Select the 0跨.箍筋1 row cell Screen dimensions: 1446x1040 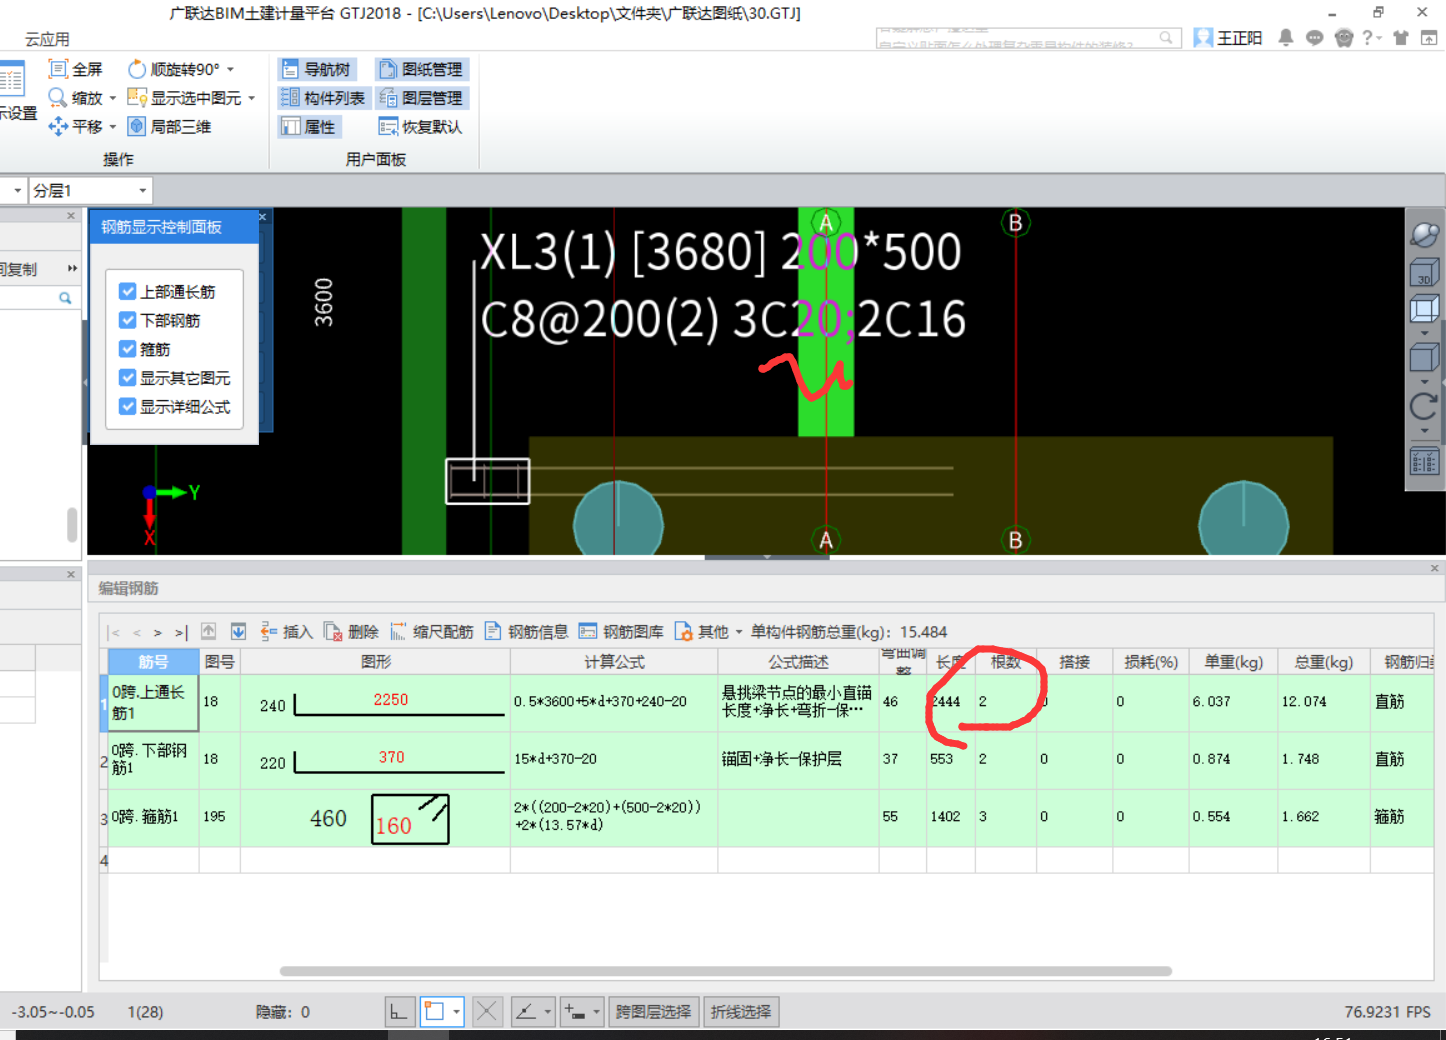(154, 818)
